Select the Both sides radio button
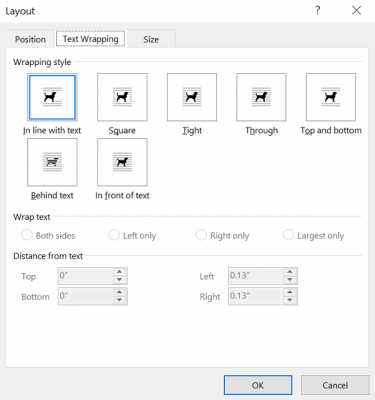Screen dimensions: 375x400 tap(27, 235)
